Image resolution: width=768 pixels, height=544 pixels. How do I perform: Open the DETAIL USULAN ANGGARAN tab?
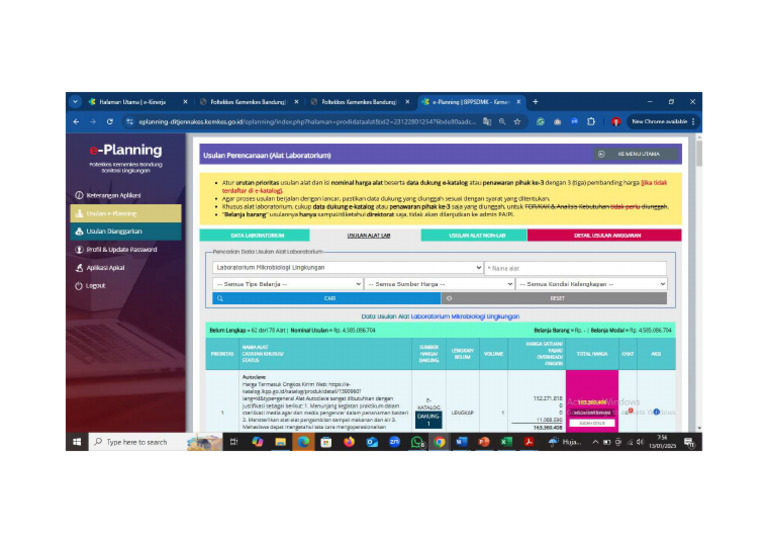(604, 236)
